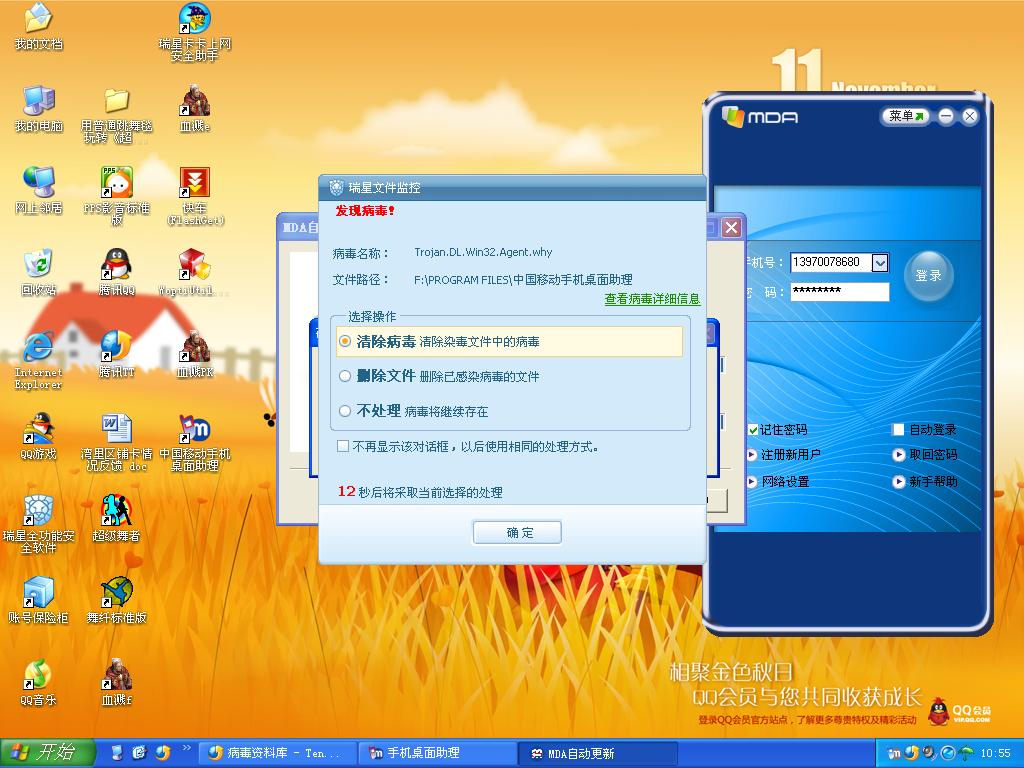Launch 血诛e desktop shortcut
The image size is (1024, 768).
pyautogui.click(x=195, y=108)
